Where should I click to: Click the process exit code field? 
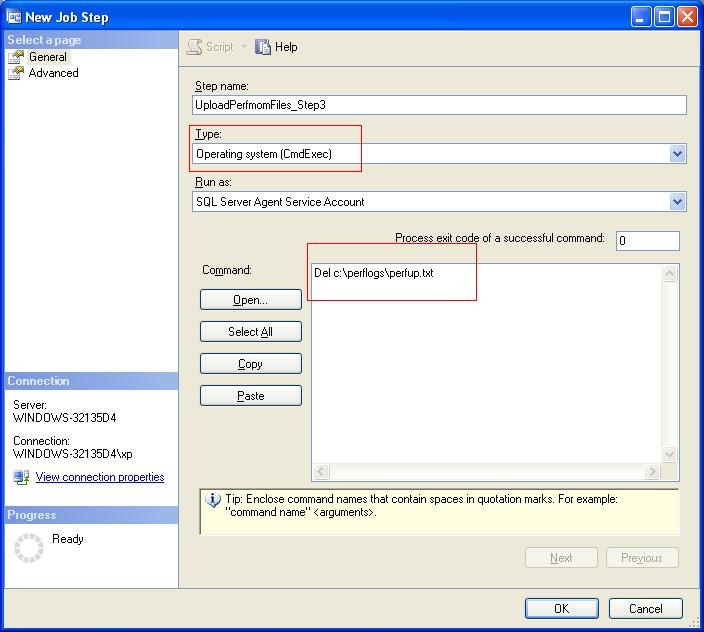647,240
